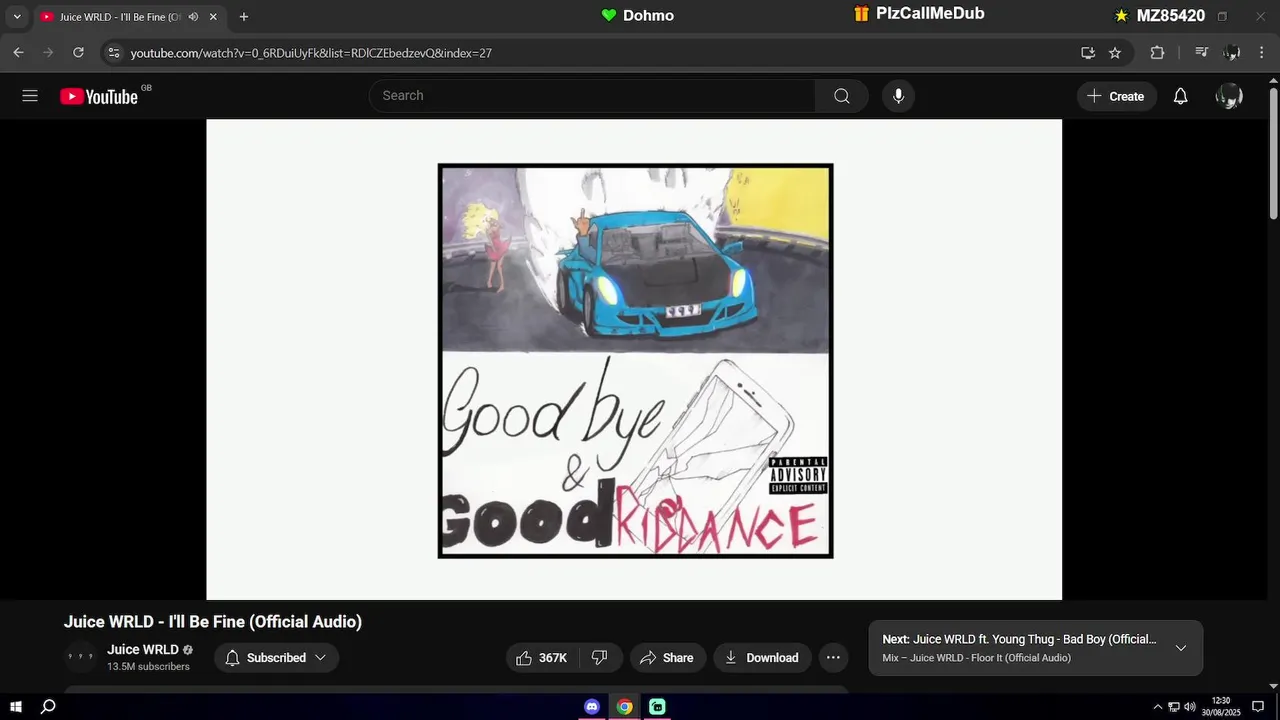This screenshot has width=1280, height=720.
Task: Click the video title text
Action: pos(213,622)
